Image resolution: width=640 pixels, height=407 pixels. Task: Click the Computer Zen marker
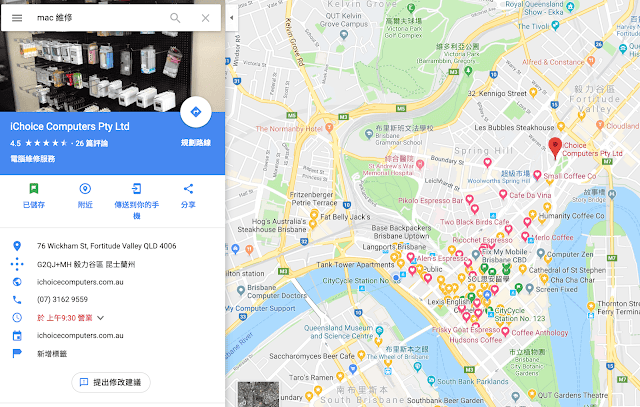pyautogui.click(x=541, y=254)
